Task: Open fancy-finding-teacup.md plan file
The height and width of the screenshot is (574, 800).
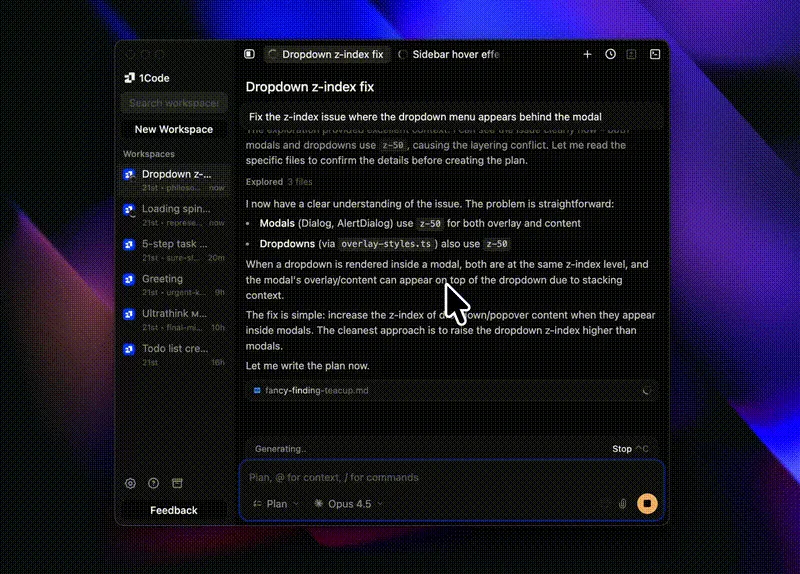Action: click(452, 391)
